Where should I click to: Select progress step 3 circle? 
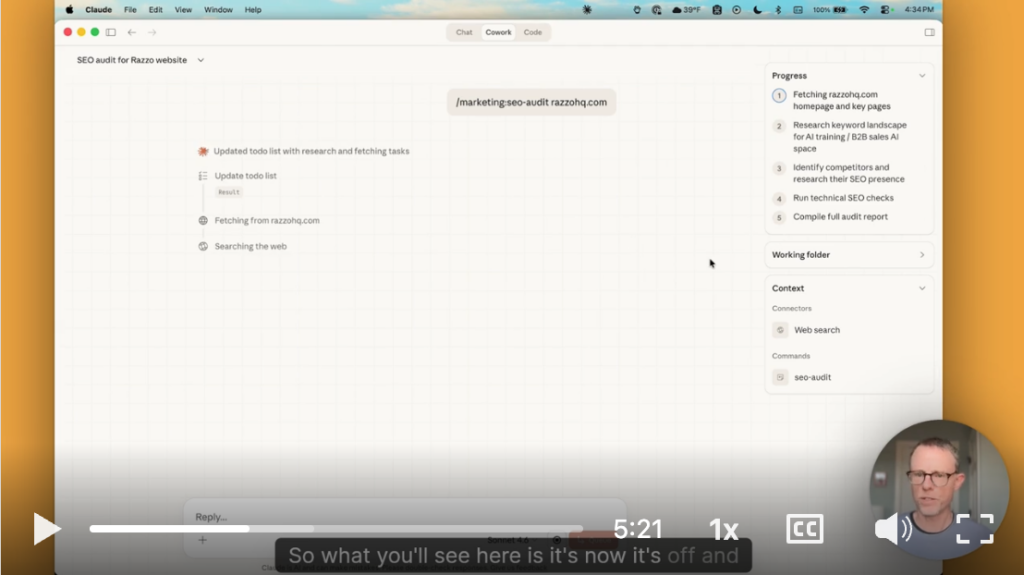[779, 169]
